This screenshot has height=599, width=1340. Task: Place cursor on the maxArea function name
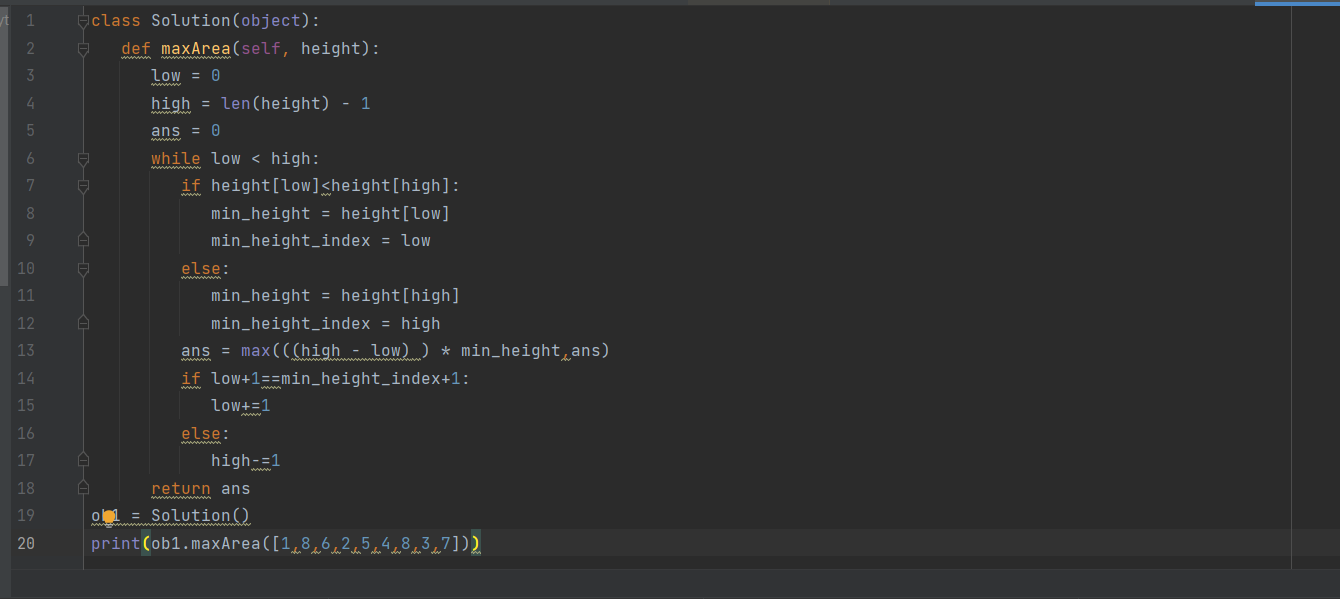click(195, 49)
